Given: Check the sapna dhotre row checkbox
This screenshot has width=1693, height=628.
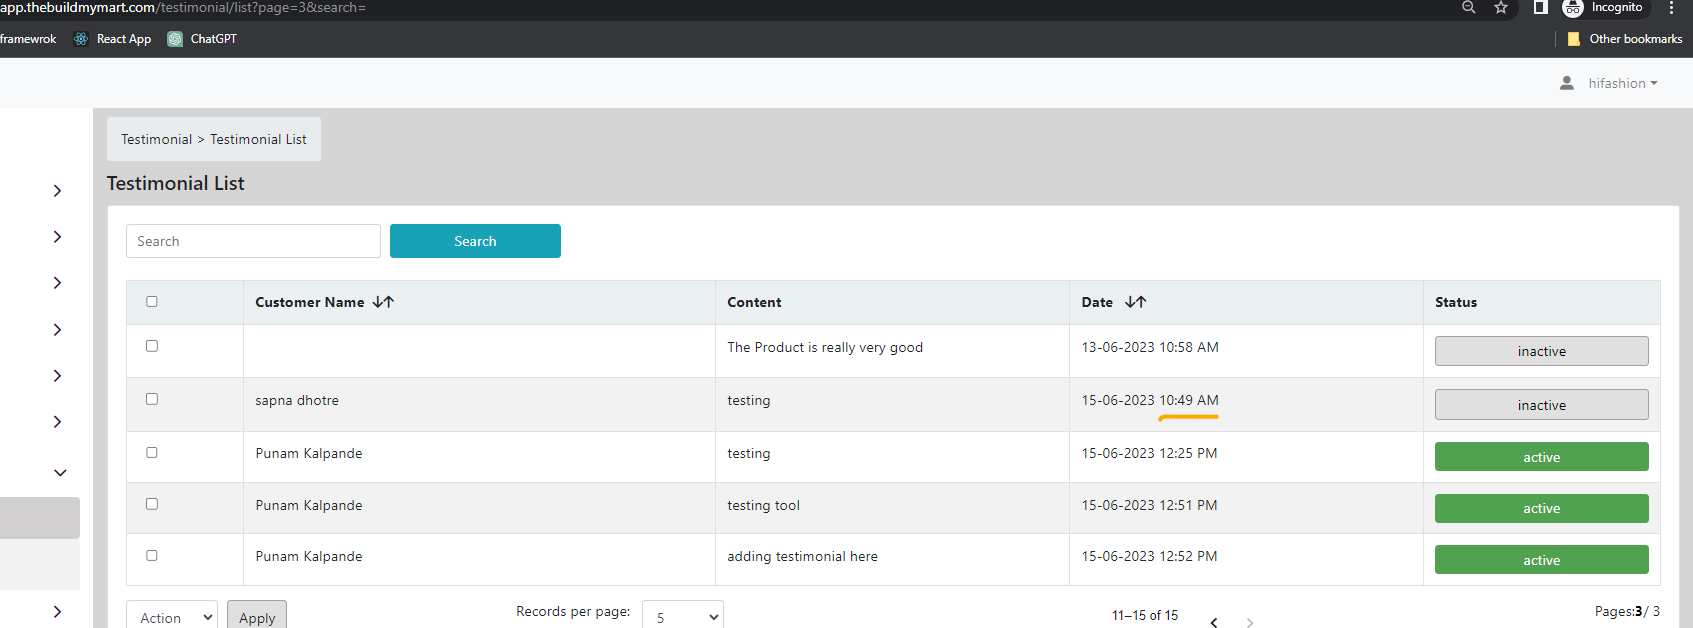Looking at the screenshot, I should tap(152, 399).
